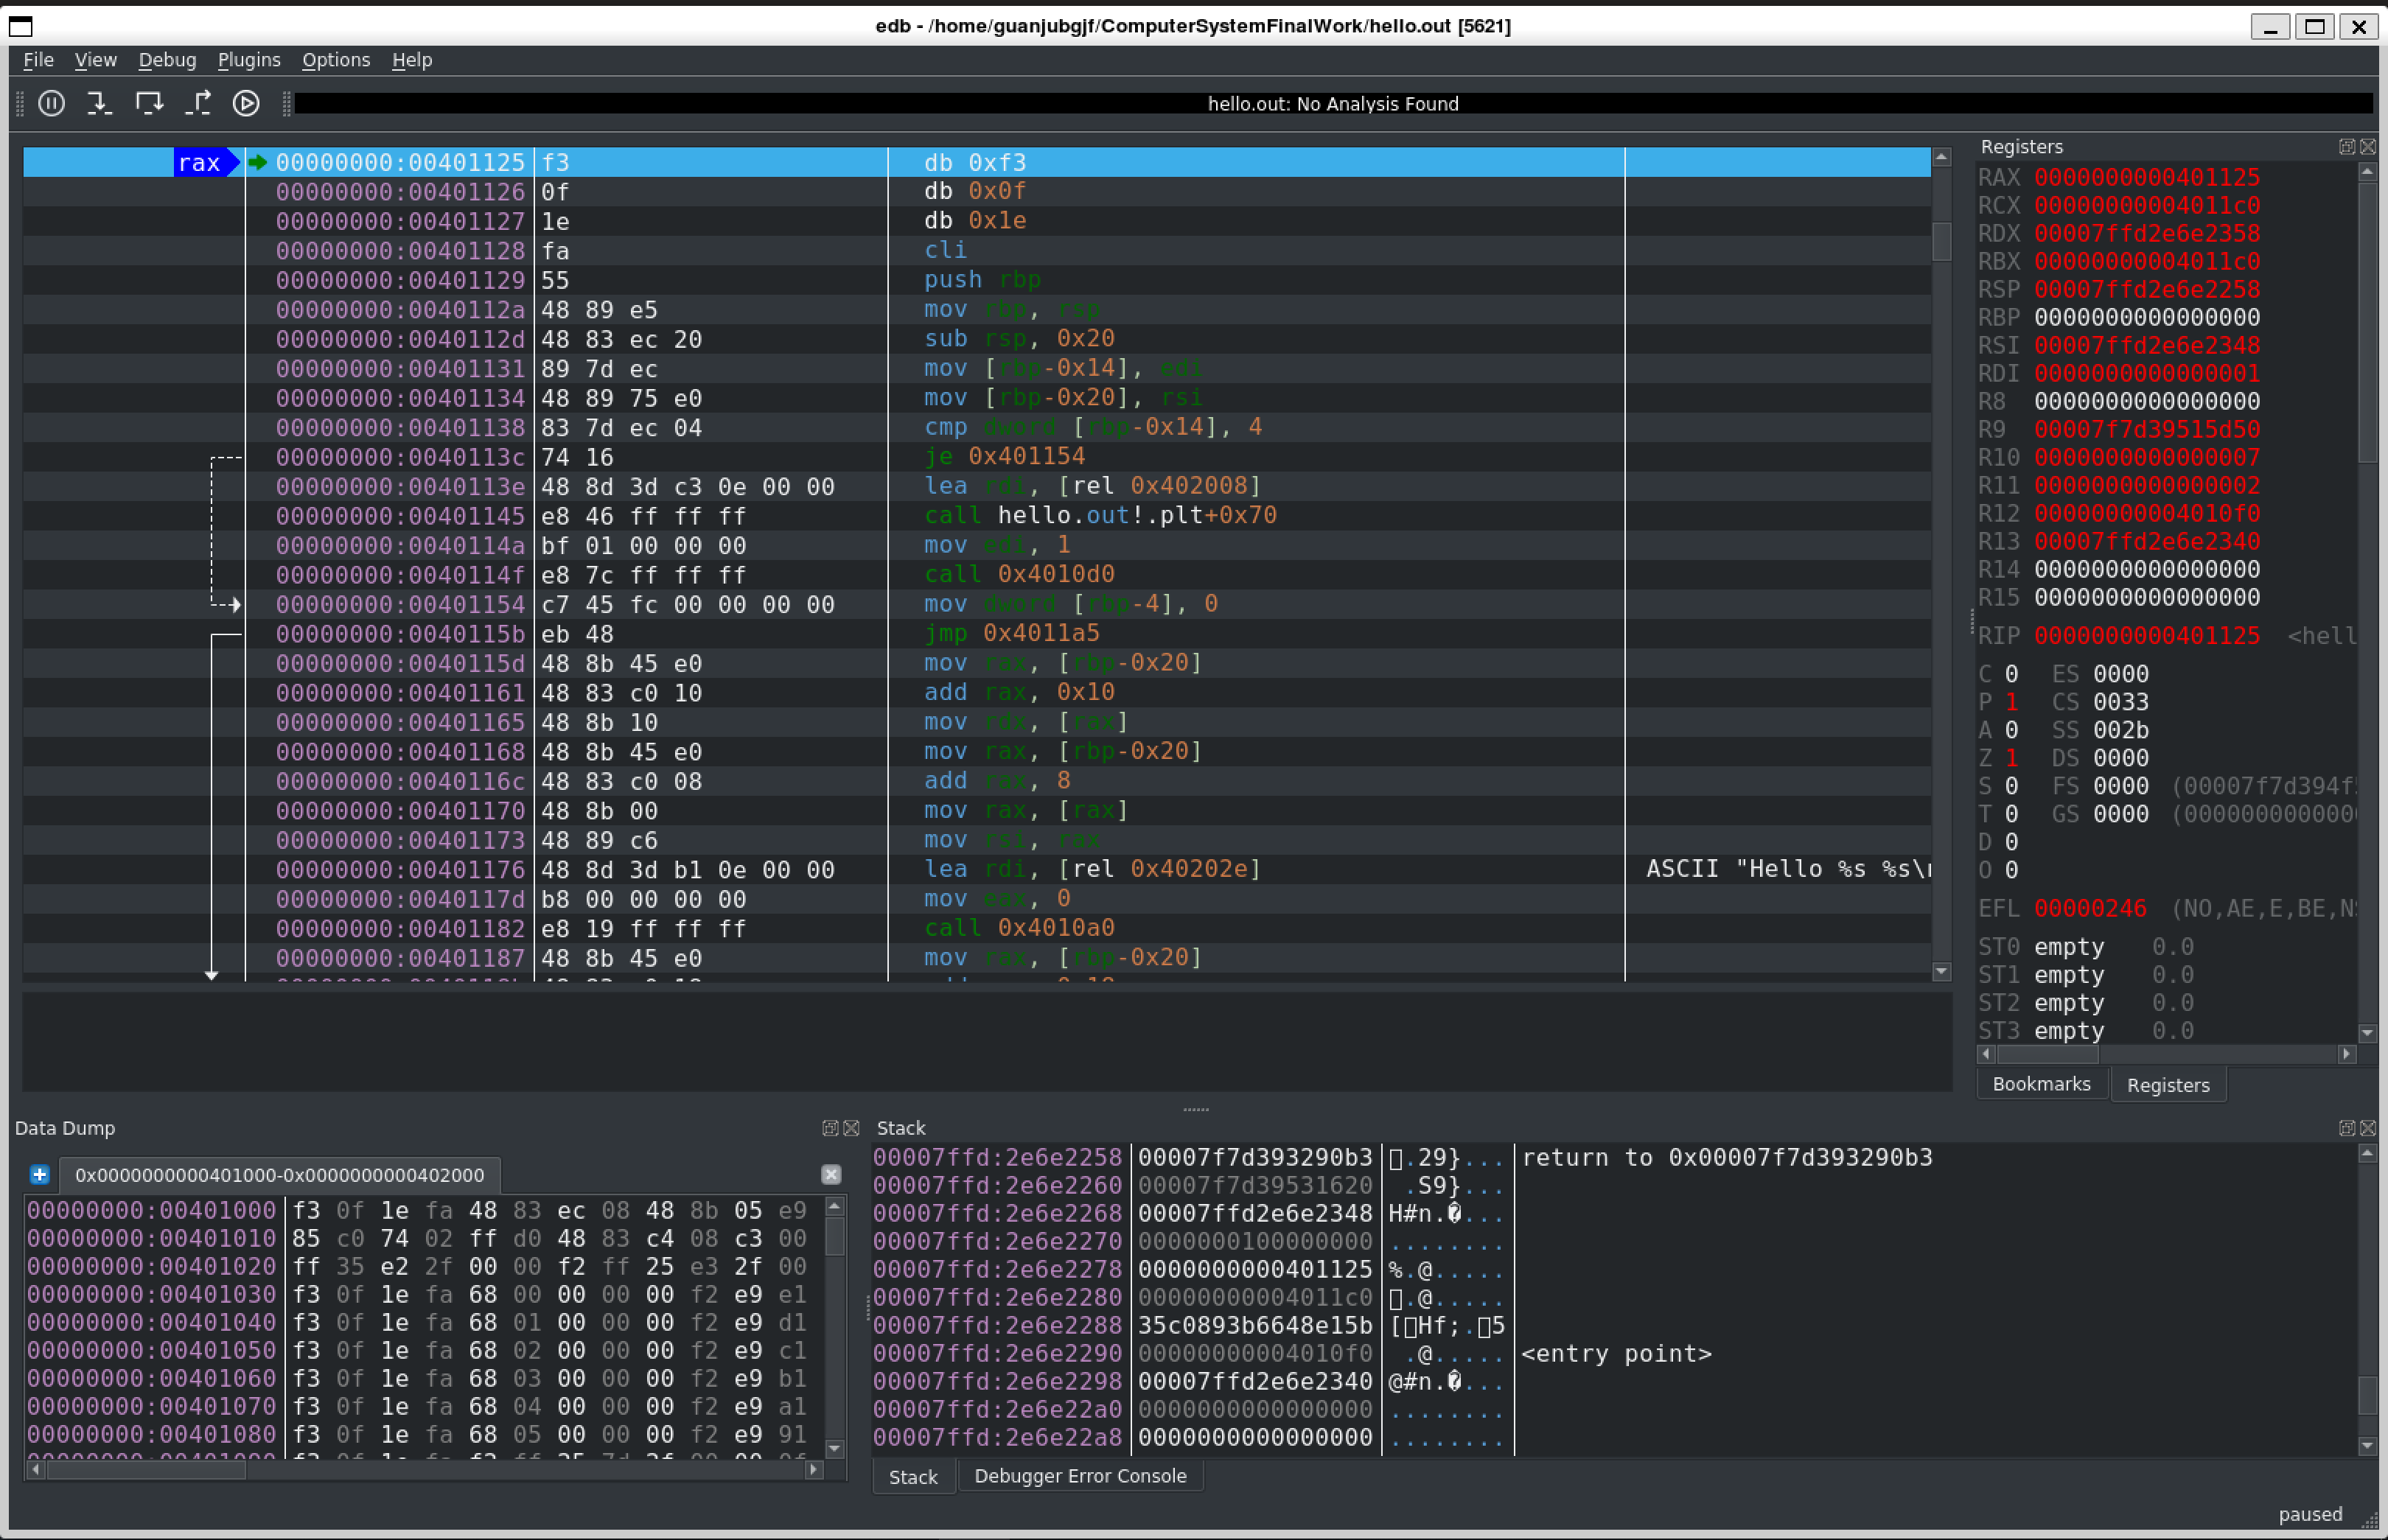Float the Registers panel

tap(2347, 147)
